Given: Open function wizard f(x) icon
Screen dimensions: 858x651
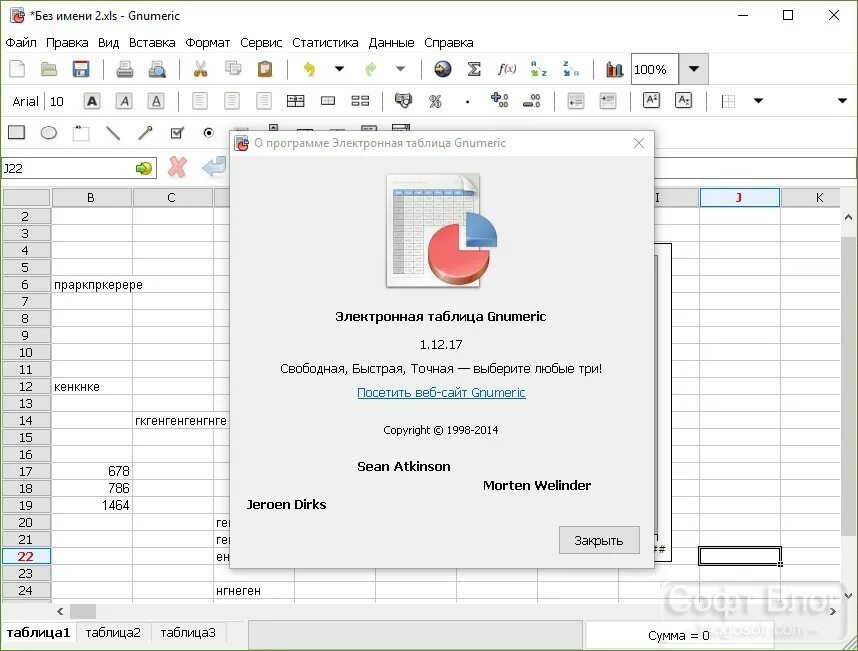Looking at the screenshot, I should tap(507, 69).
